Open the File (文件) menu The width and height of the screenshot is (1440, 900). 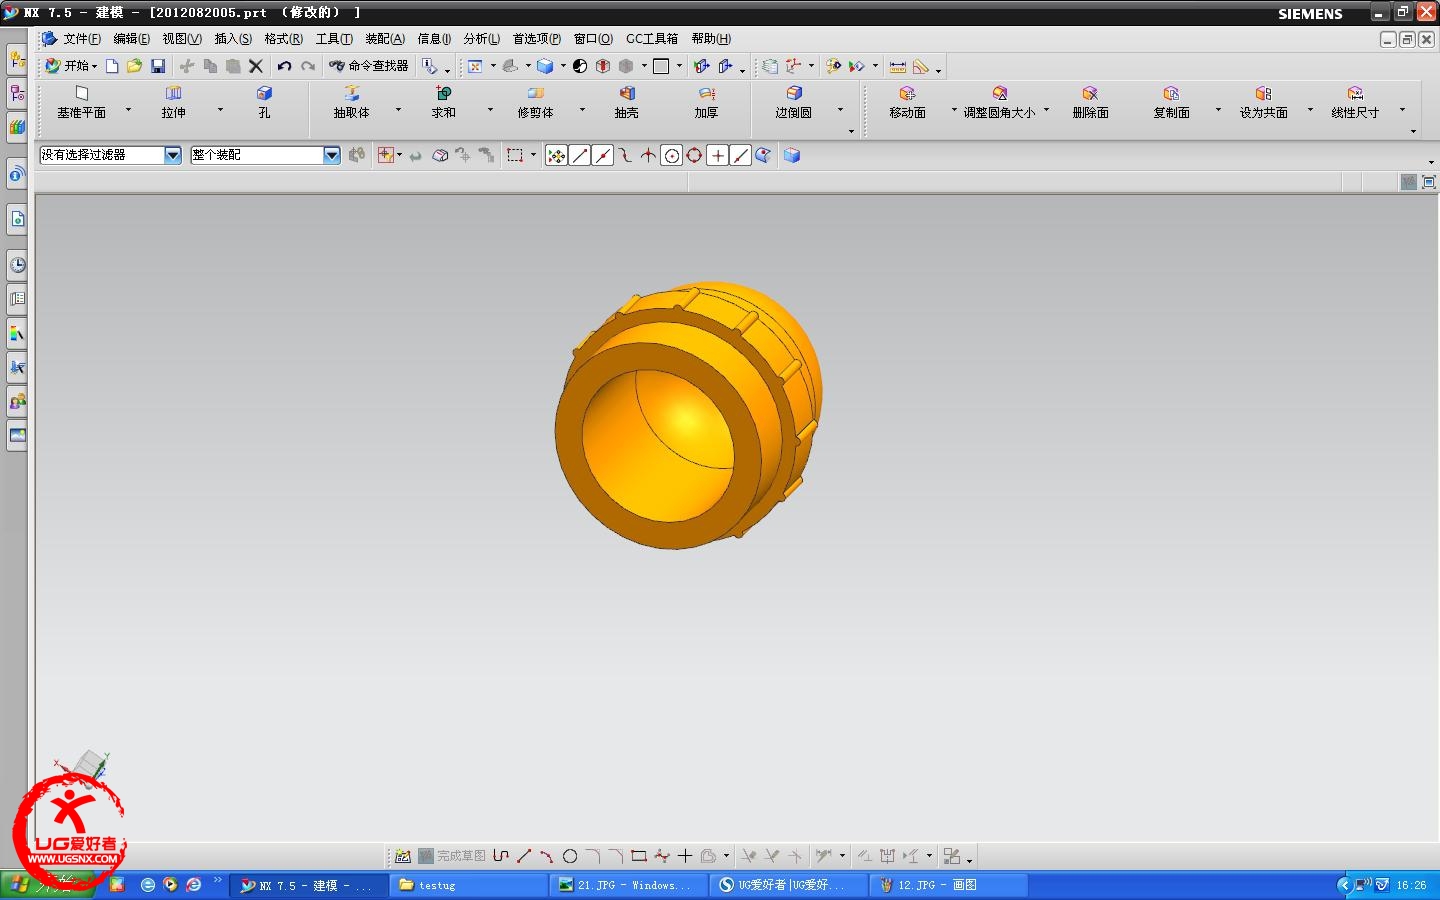(82, 39)
